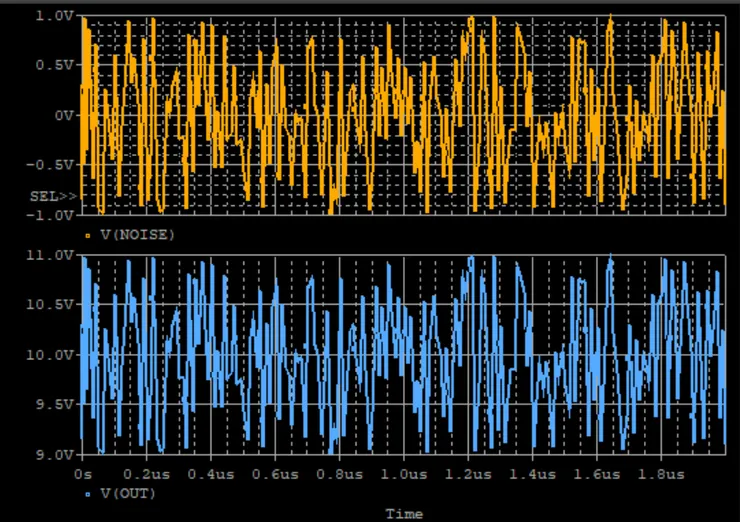
Task: Click the 1.2us time axis label
Action: (468, 474)
